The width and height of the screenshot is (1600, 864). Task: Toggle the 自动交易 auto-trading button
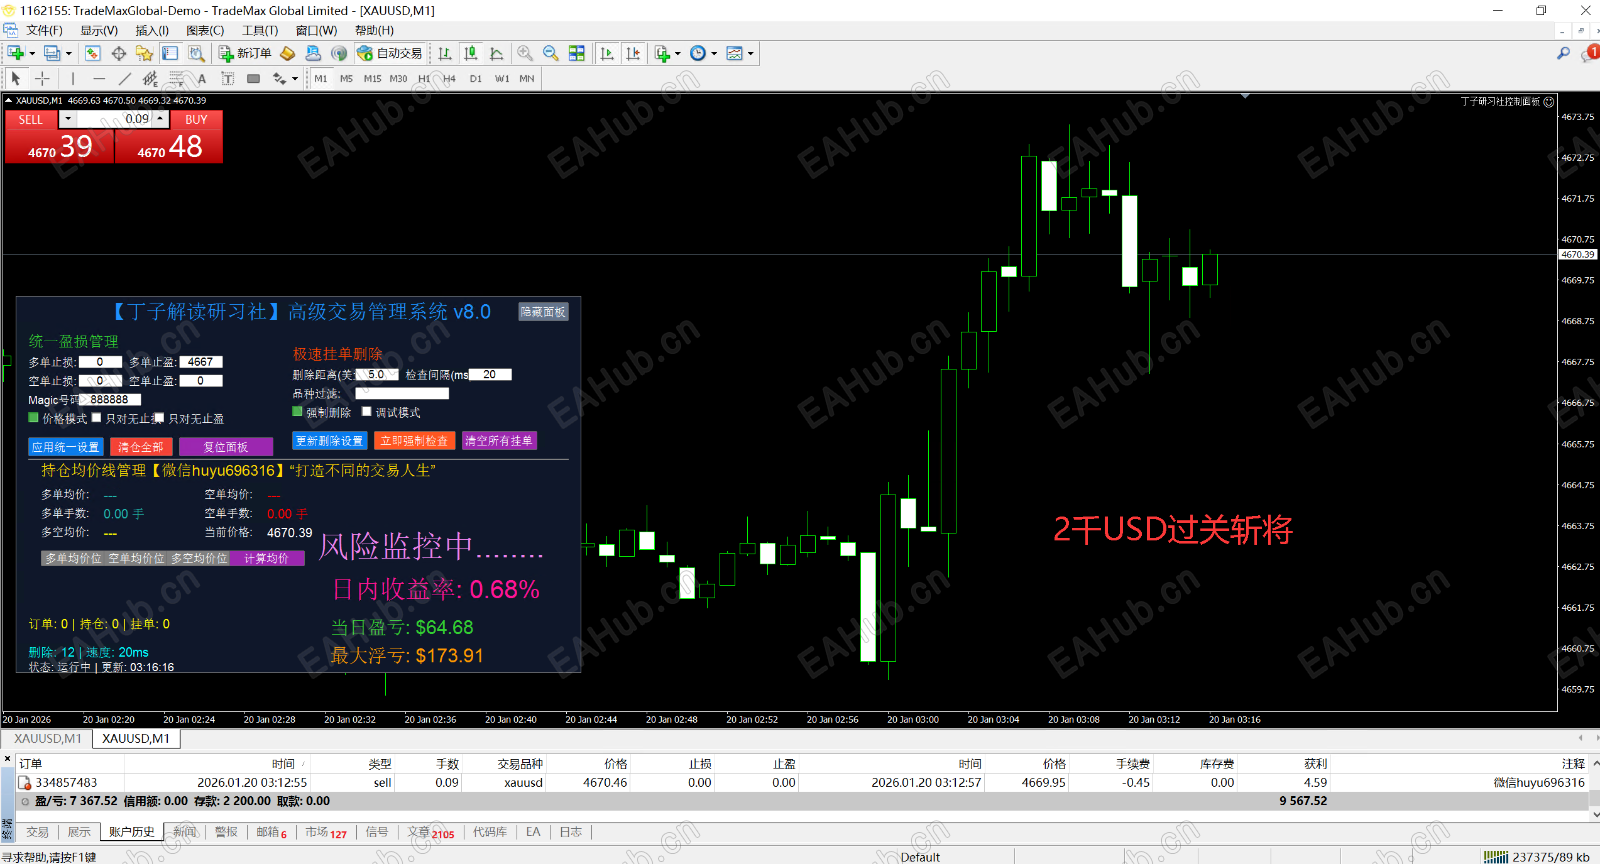390,53
